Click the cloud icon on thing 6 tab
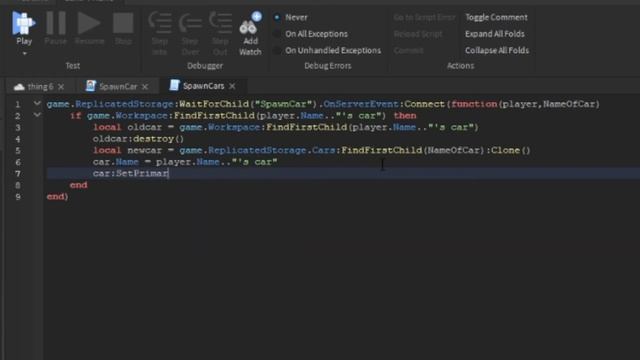640x360 pixels. click(x=19, y=87)
